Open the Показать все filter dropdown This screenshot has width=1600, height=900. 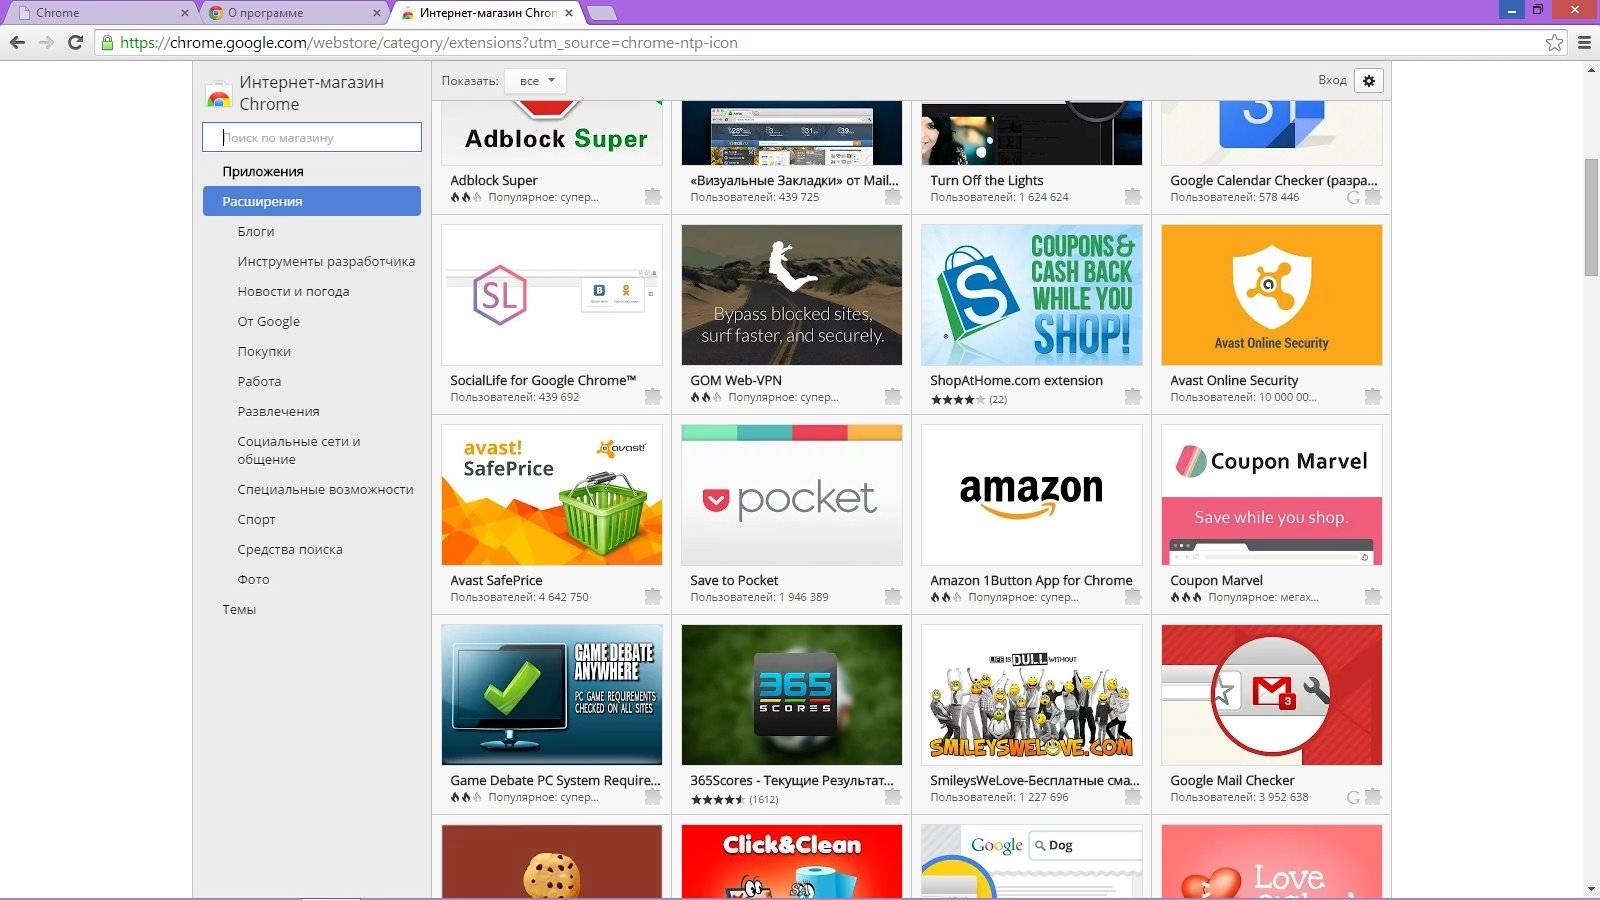point(536,80)
